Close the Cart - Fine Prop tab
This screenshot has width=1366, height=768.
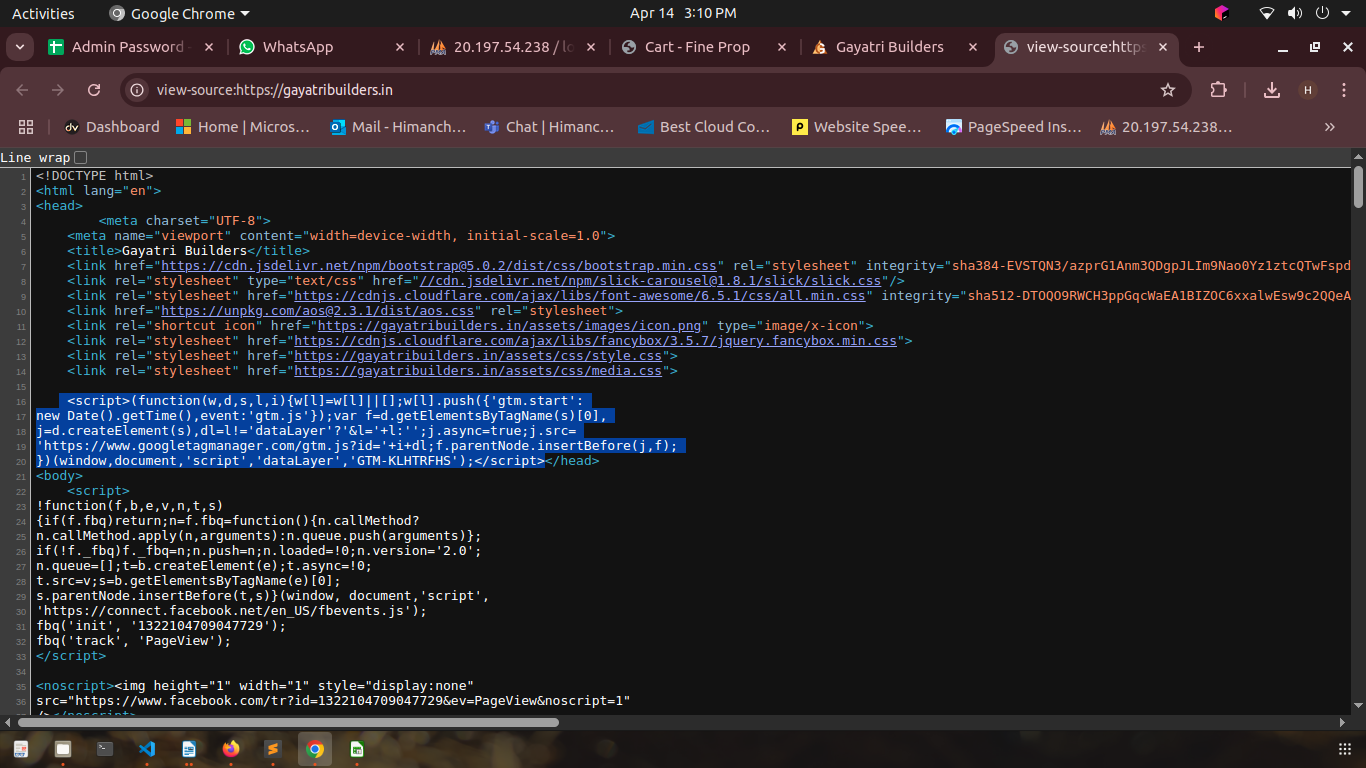[782, 47]
